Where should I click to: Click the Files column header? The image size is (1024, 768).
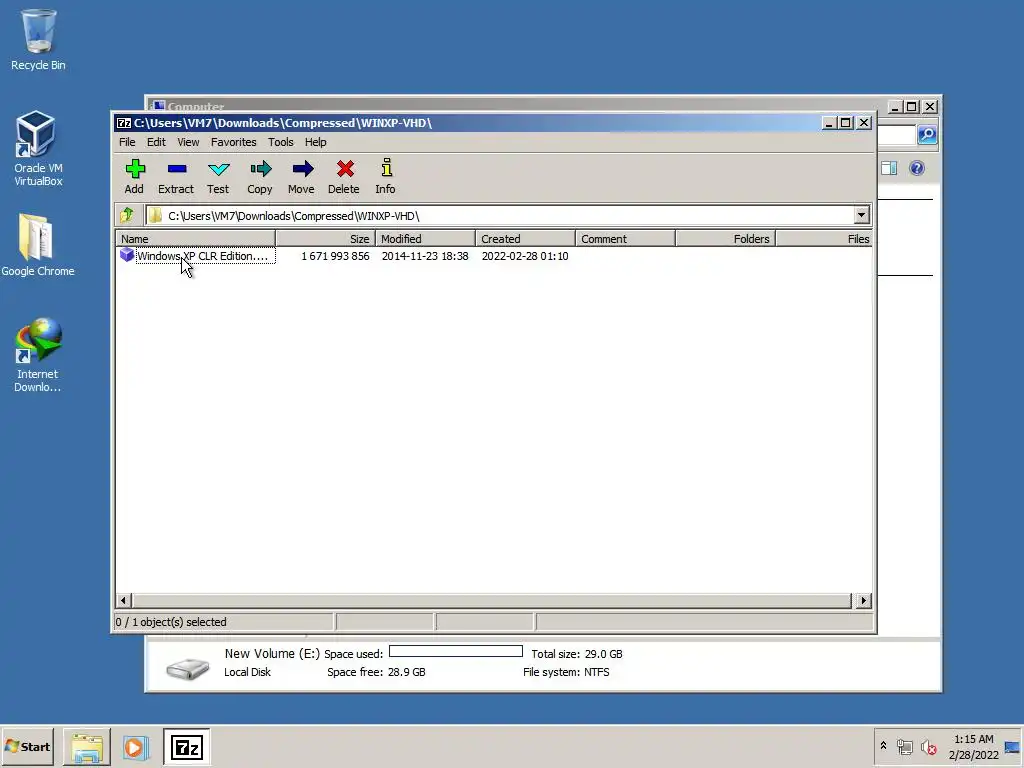click(824, 238)
